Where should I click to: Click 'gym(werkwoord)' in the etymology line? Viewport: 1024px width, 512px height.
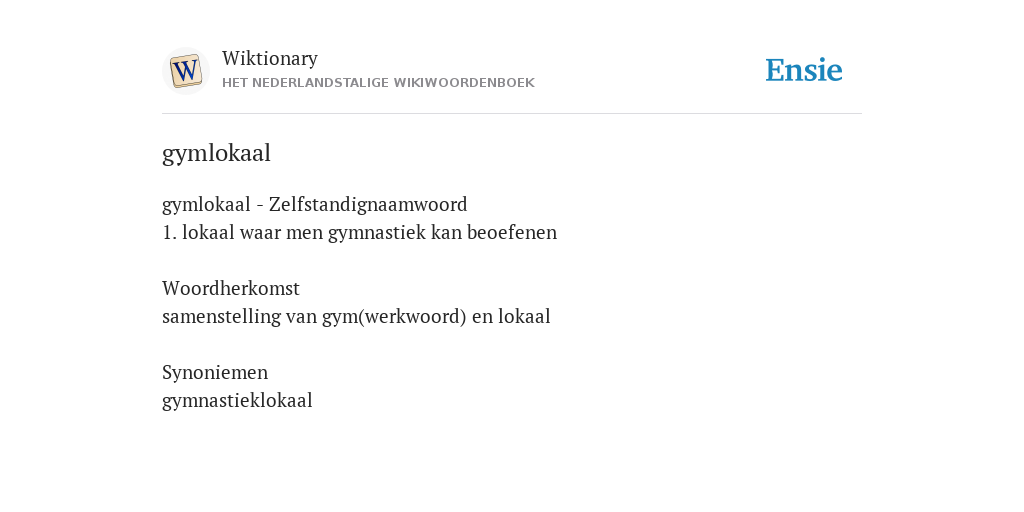[394, 317]
